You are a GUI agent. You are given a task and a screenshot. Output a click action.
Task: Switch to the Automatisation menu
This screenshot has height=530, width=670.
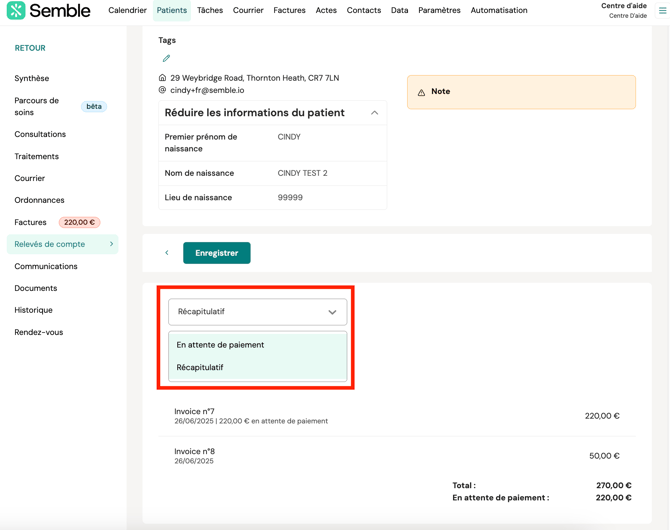click(499, 11)
